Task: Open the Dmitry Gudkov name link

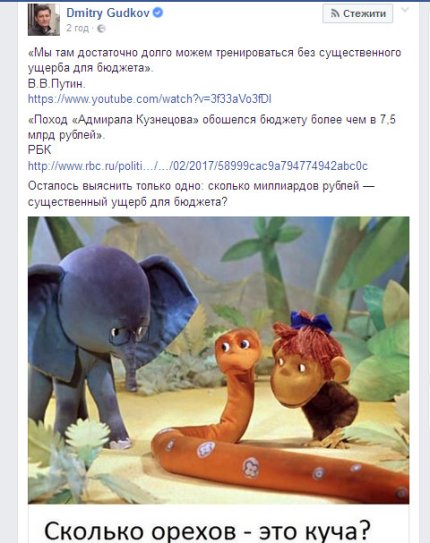Action: [x=108, y=13]
